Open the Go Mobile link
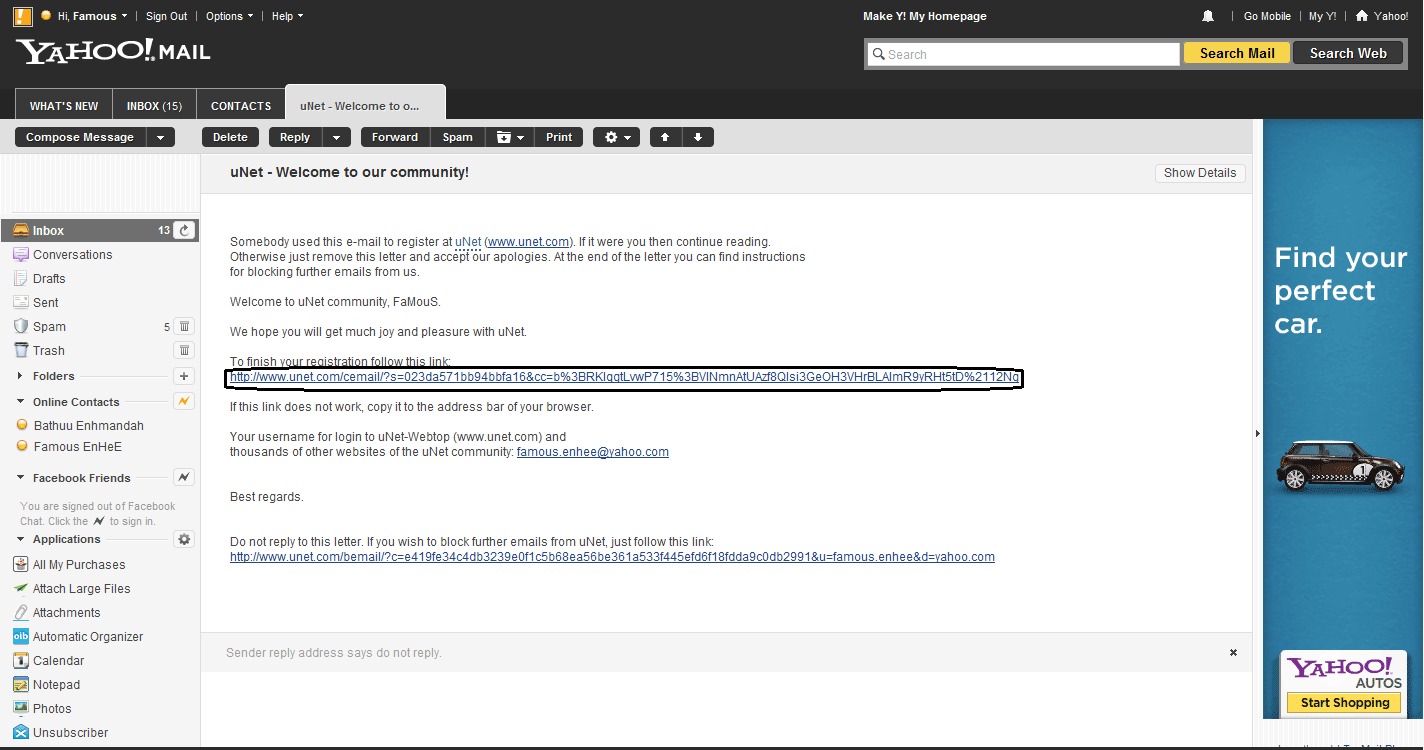This screenshot has width=1424, height=750. point(1267,16)
